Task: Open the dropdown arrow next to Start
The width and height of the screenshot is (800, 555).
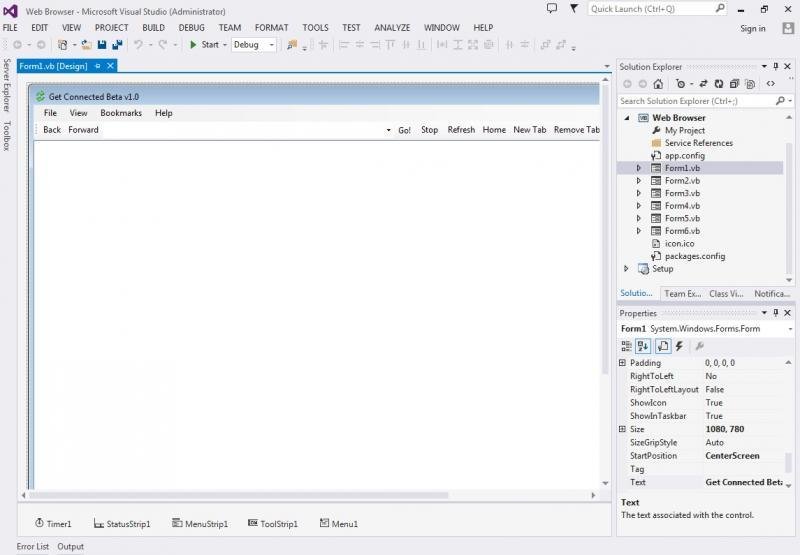Action: (224, 45)
